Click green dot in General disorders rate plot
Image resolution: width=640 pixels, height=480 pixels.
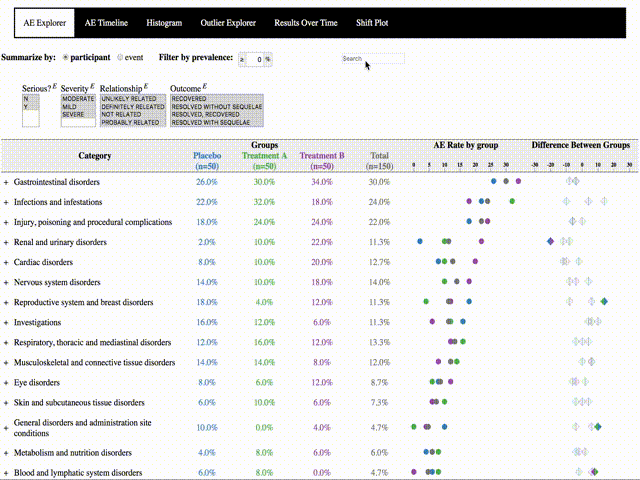pyautogui.click(x=413, y=427)
